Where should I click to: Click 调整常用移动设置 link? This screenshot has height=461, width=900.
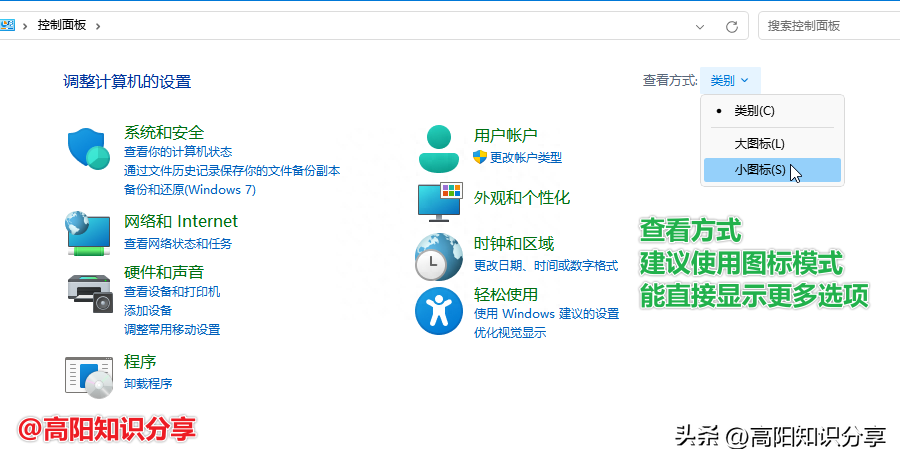tap(172, 330)
